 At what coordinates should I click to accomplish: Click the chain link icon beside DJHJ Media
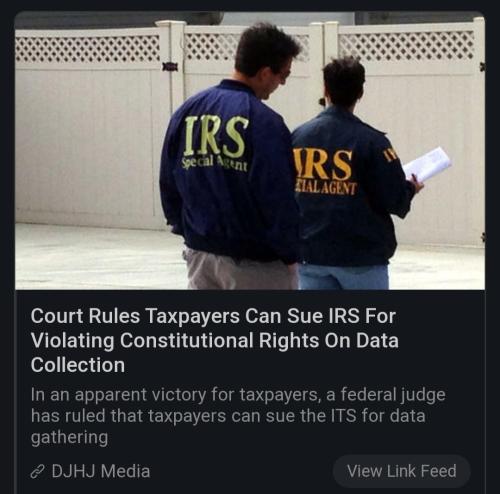point(37,472)
